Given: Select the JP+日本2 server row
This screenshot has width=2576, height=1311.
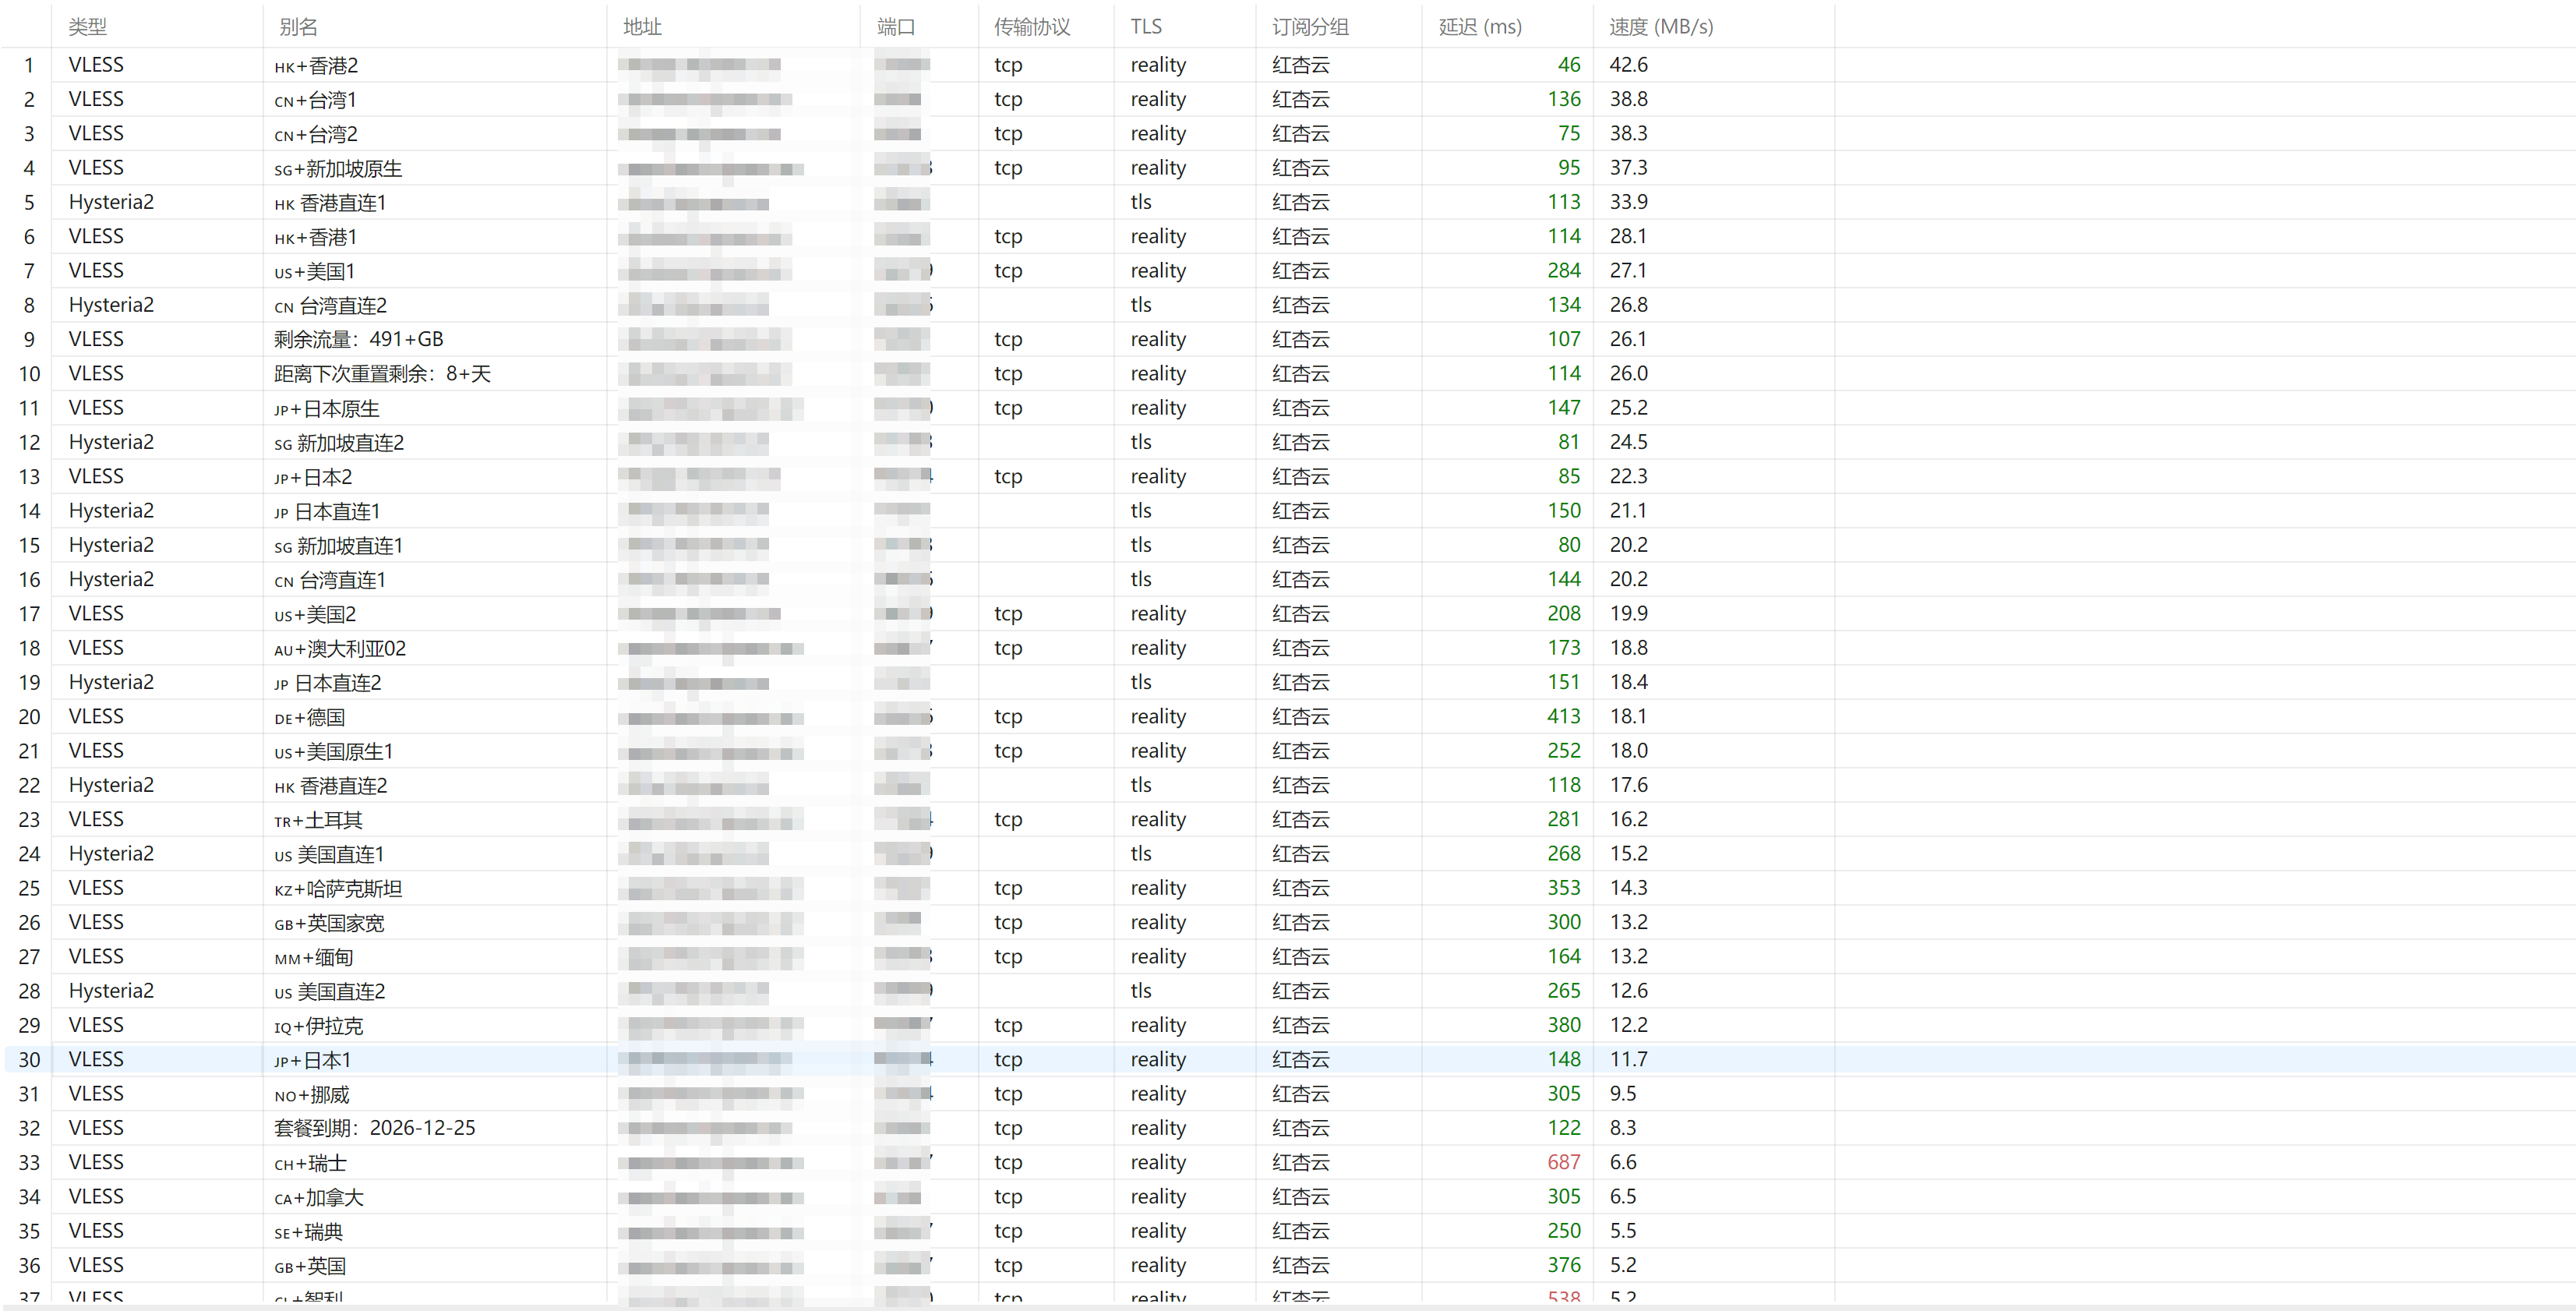Looking at the screenshot, I should 1288,477.
